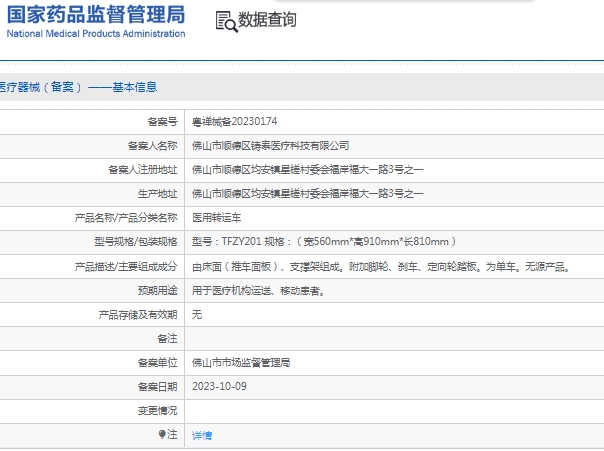Click the 产品名称/产品分类名称 label
Viewport: 604px width, 451px height.
coord(126,218)
